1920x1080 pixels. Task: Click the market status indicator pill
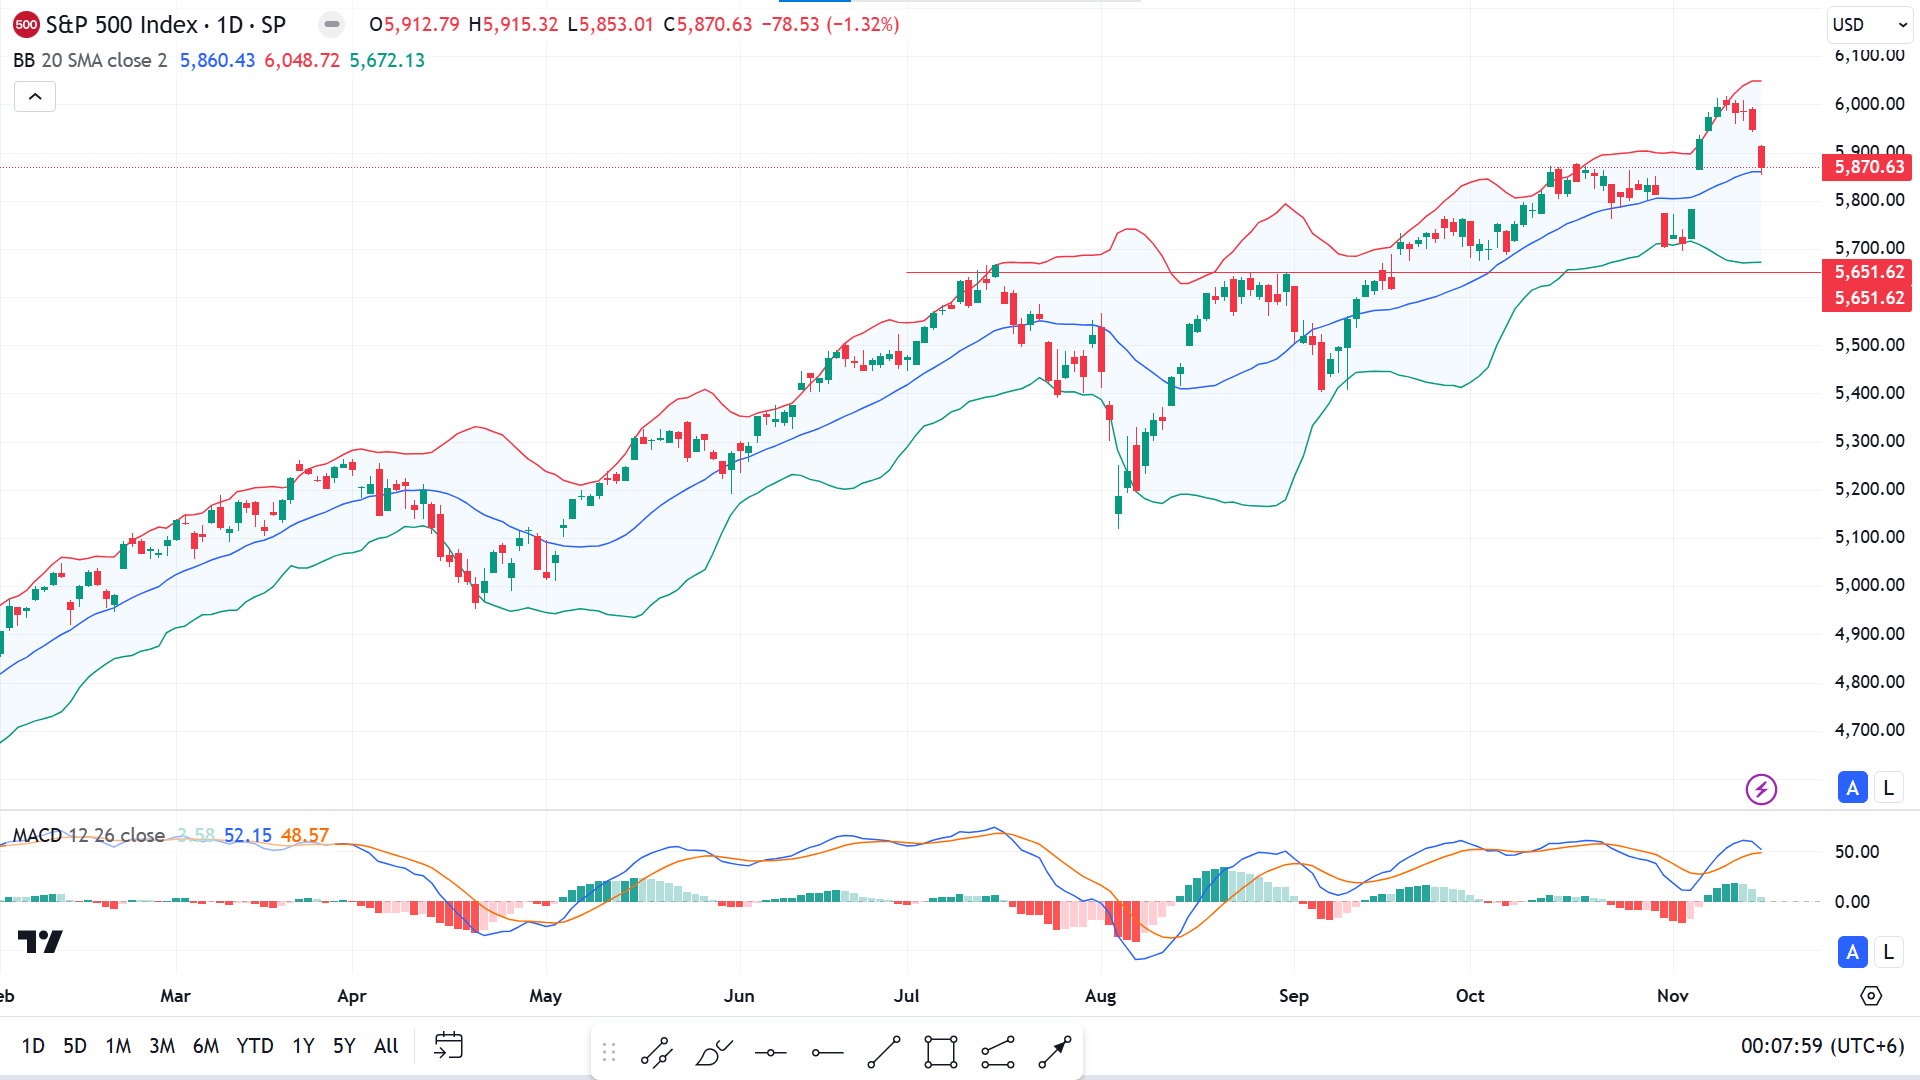(332, 24)
